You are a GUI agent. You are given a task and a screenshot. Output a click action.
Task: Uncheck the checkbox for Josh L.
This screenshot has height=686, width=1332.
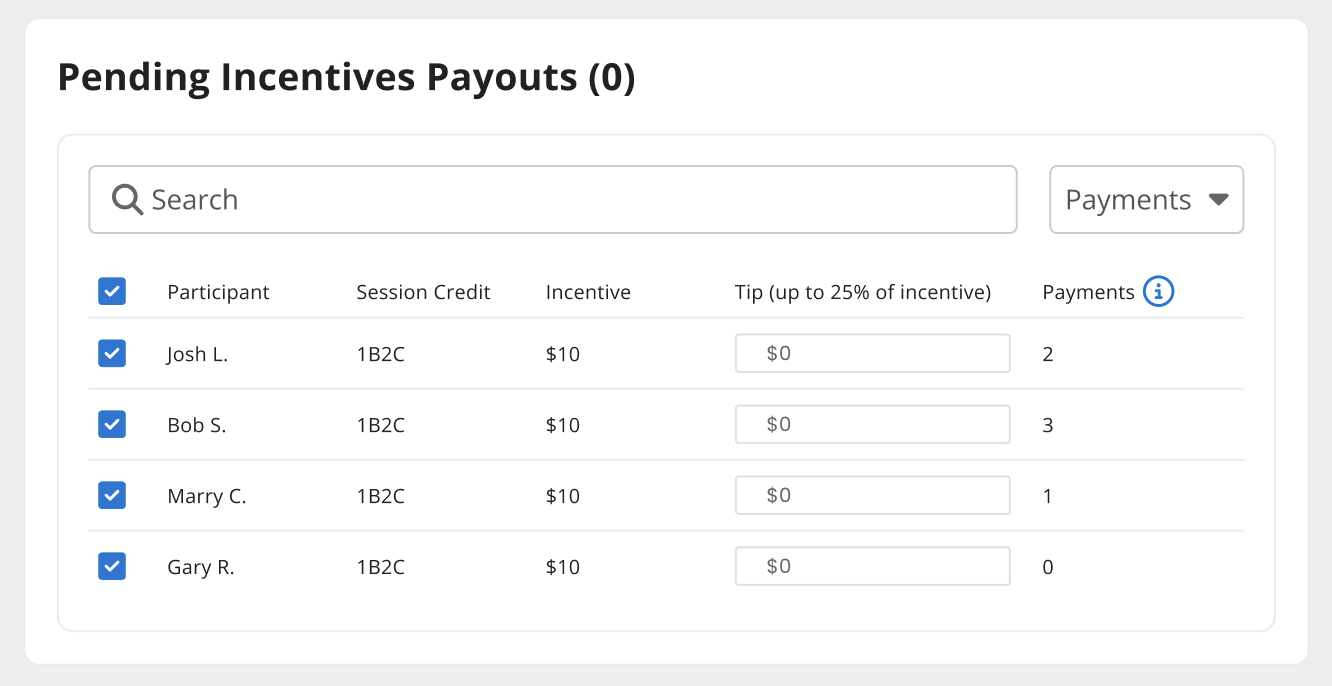112,354
